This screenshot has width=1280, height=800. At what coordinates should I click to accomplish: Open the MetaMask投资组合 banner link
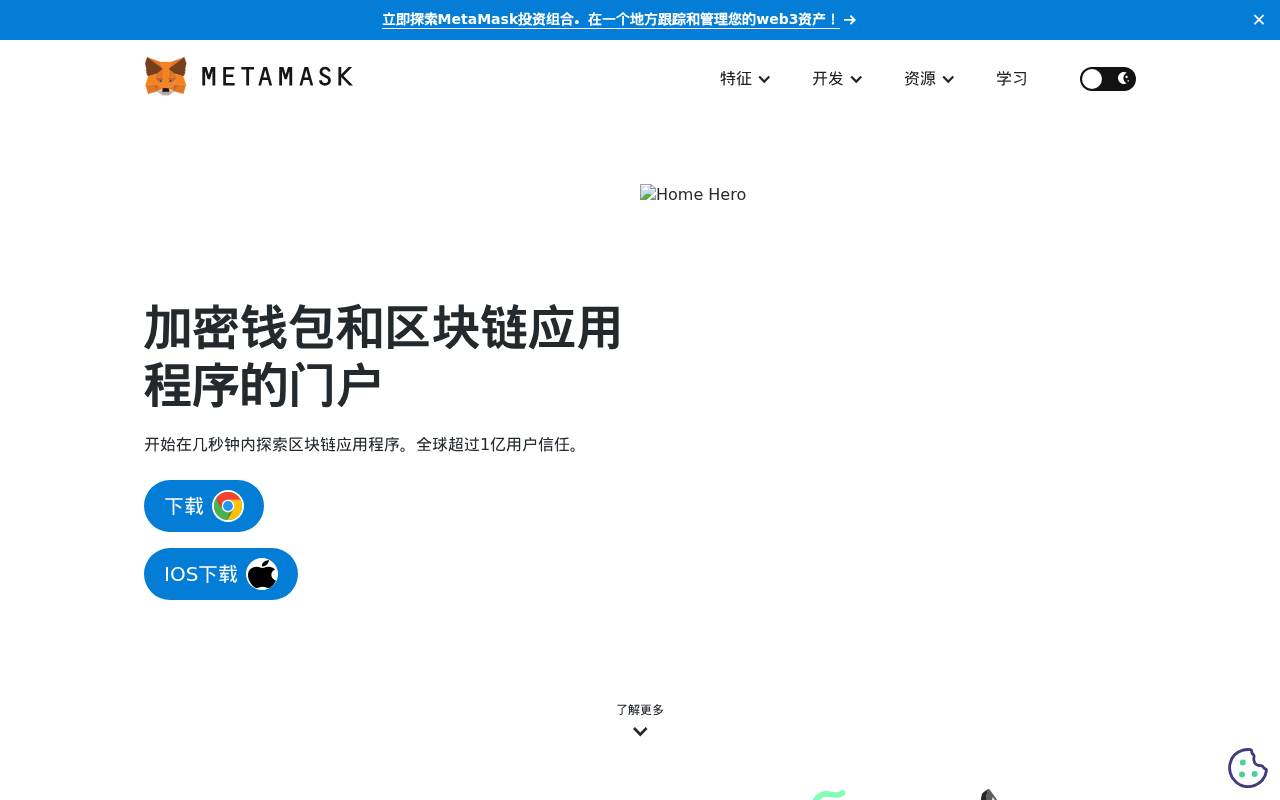(610, 20)
